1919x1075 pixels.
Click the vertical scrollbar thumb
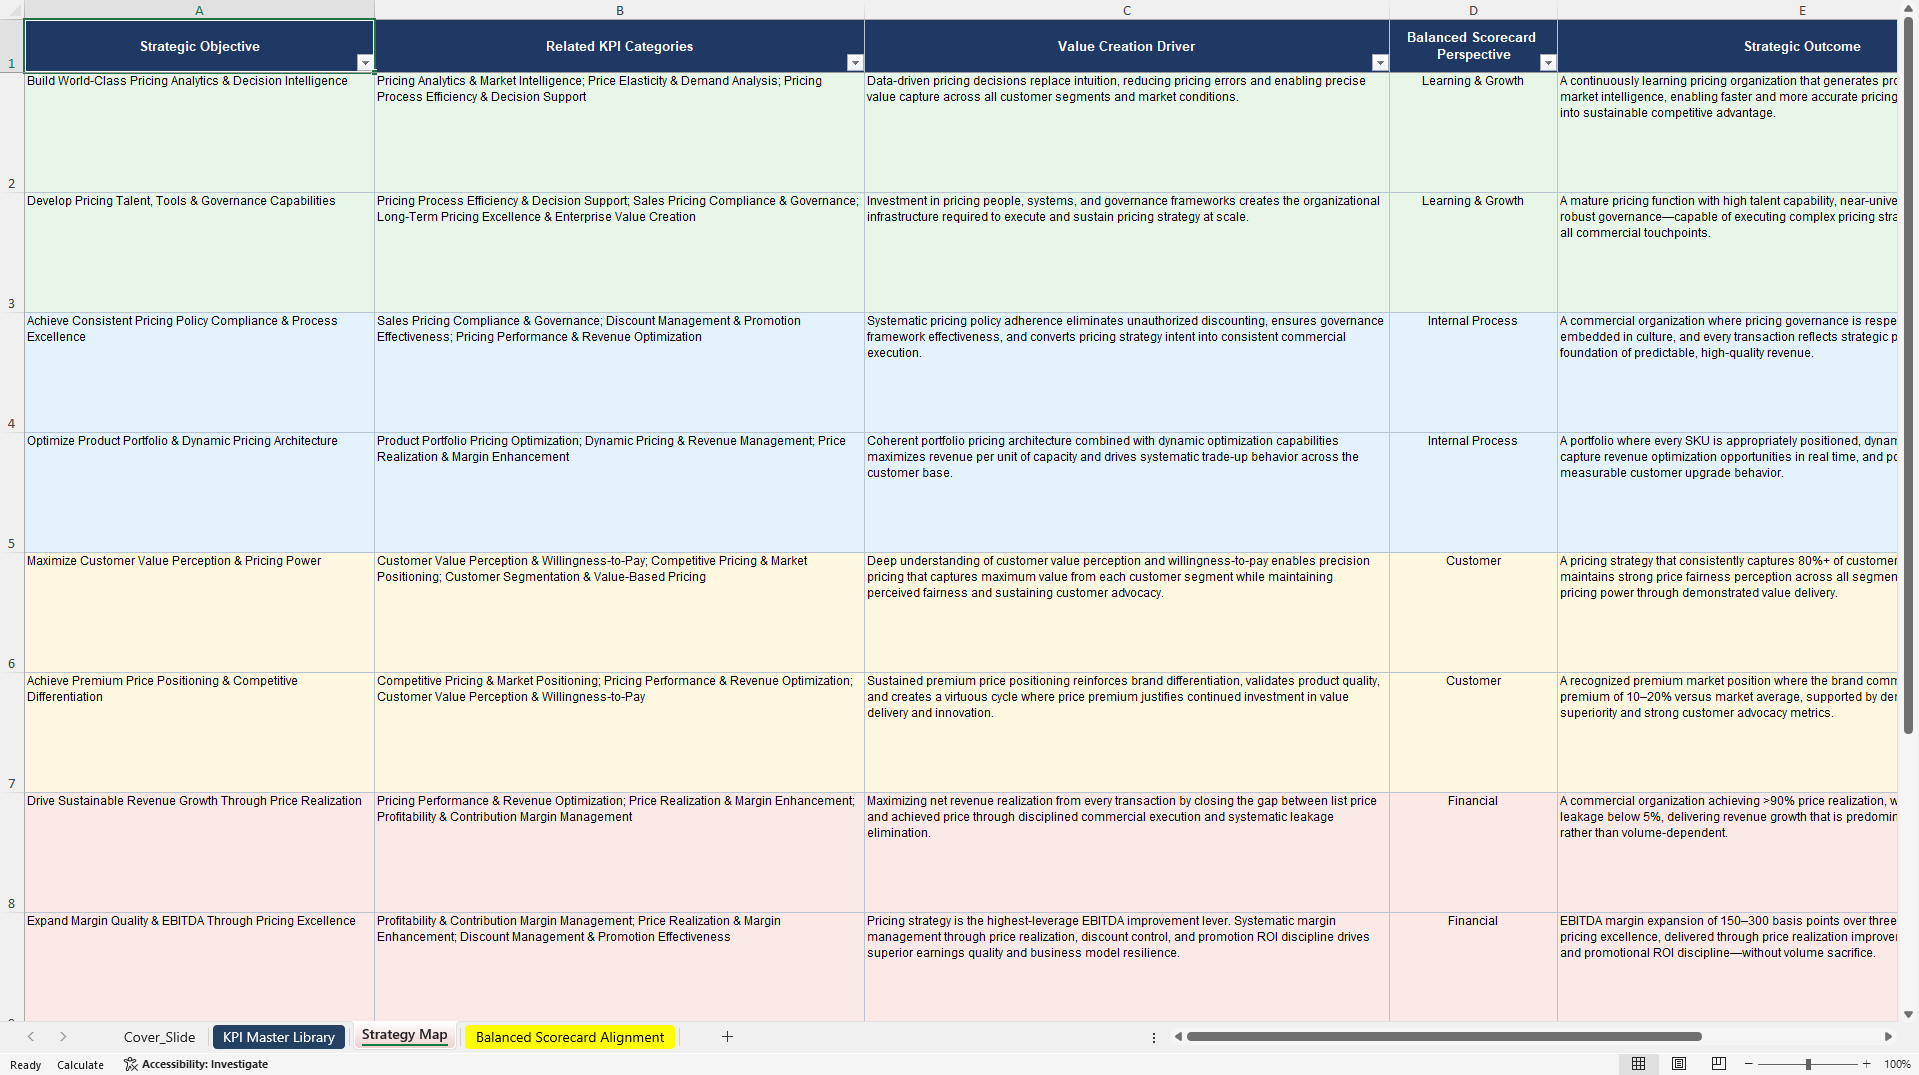pos(1908,375)
